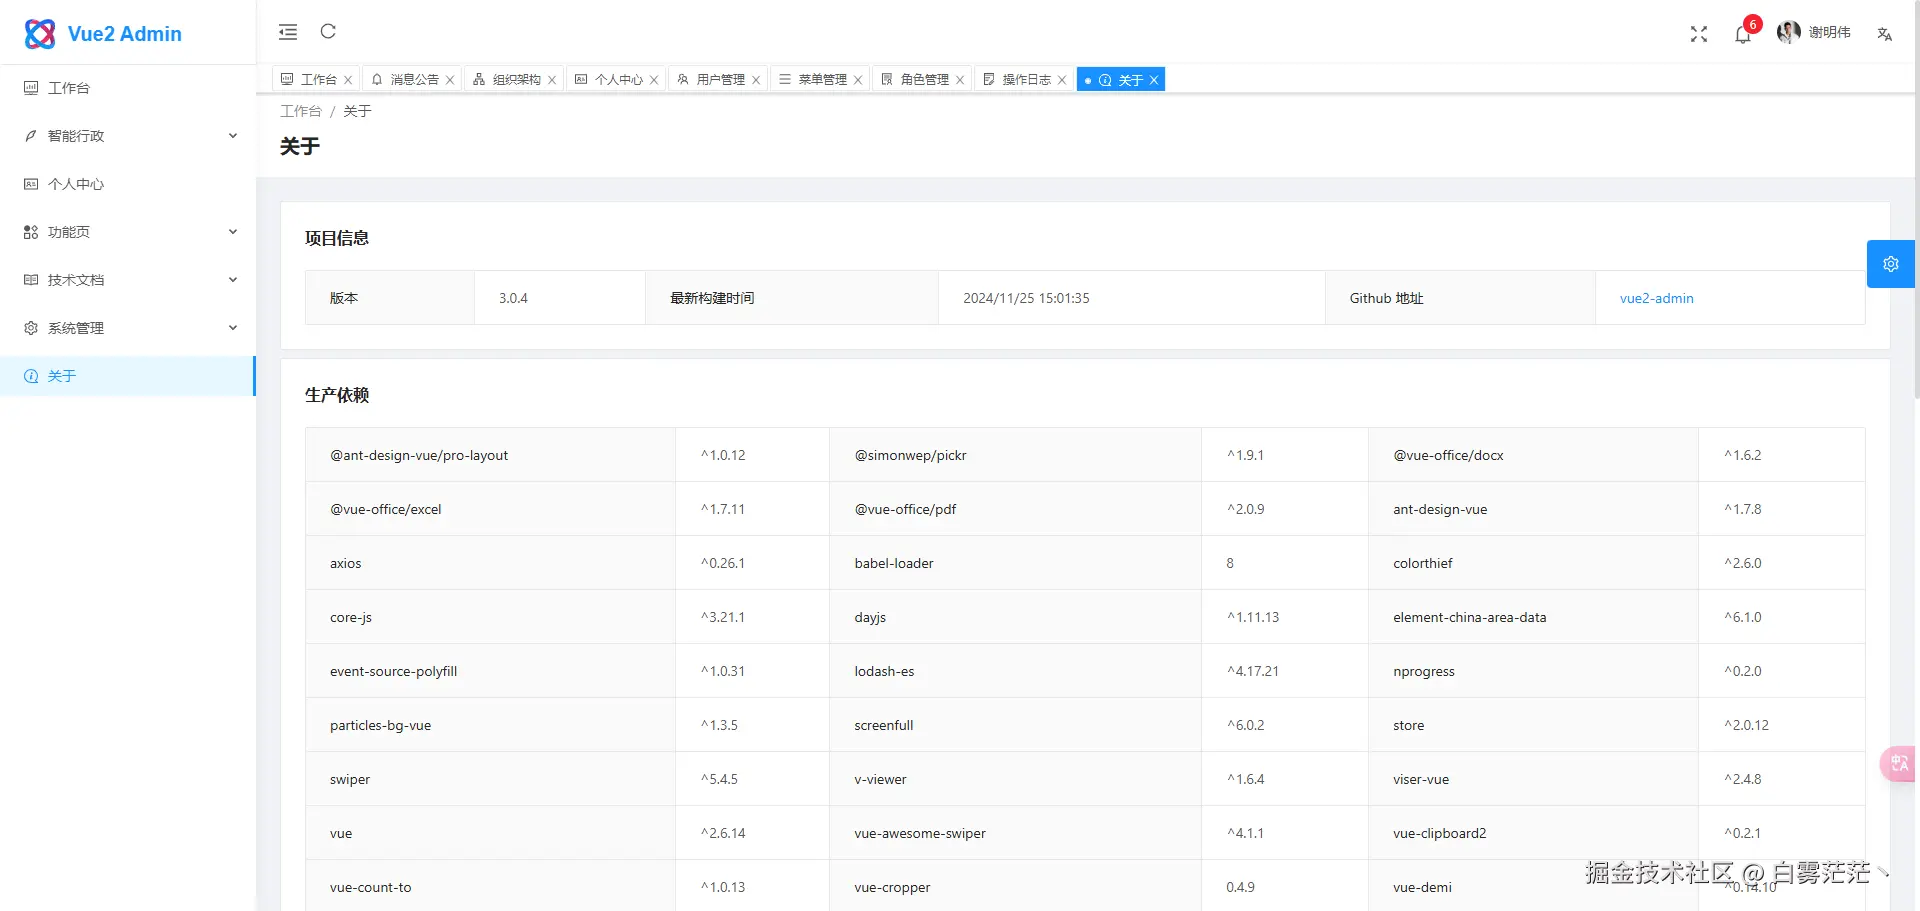Open the vue2-admin Github link
This screenshot has height=911, width=1920.
click(x=1656, y=298)
